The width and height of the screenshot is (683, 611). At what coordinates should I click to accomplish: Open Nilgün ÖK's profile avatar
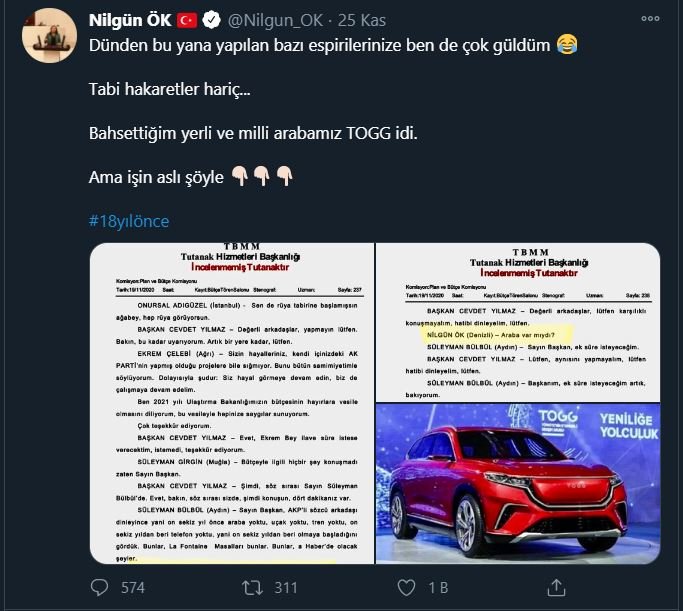click(50, 35)
